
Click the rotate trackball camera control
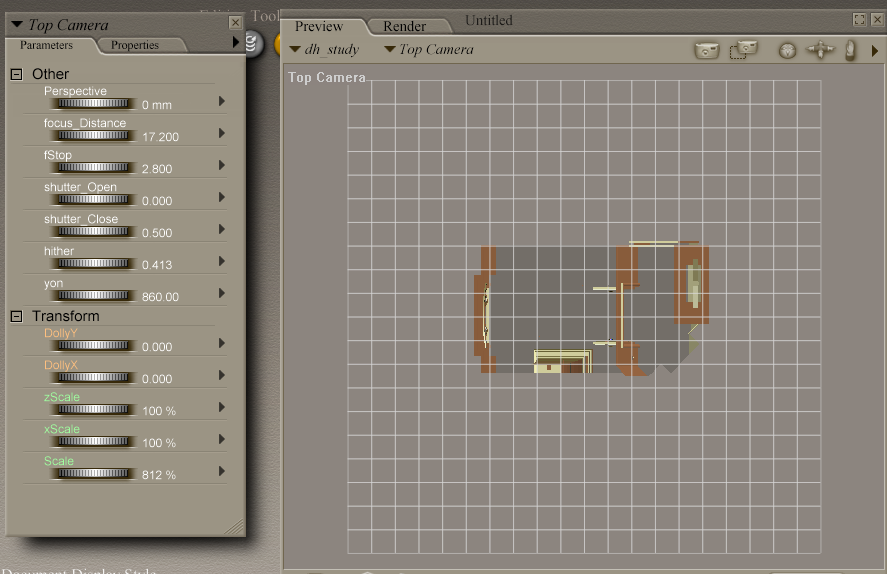point(787,50)
